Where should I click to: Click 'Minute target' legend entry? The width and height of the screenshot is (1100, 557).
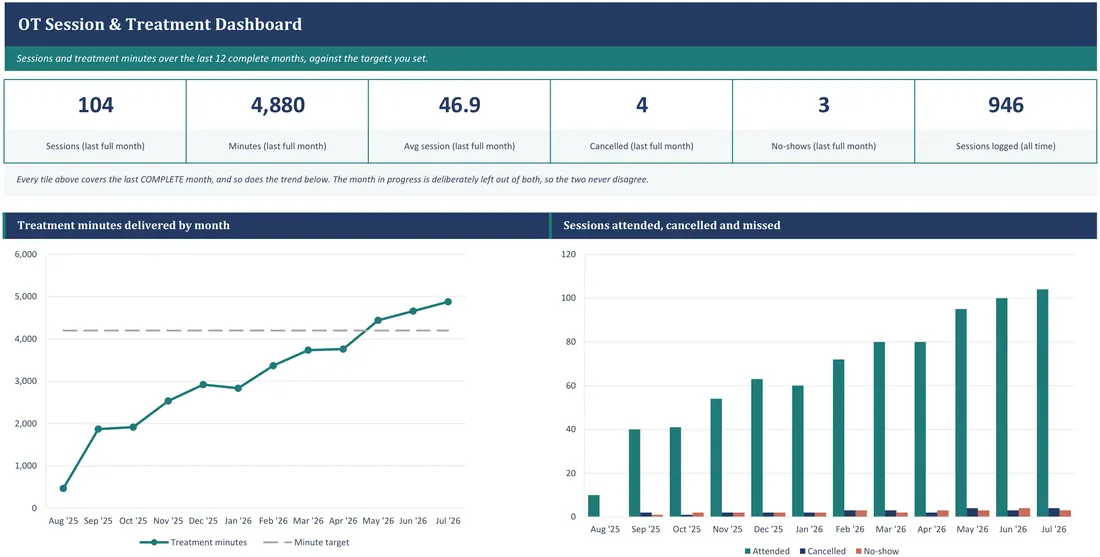(x=307, y=542)
